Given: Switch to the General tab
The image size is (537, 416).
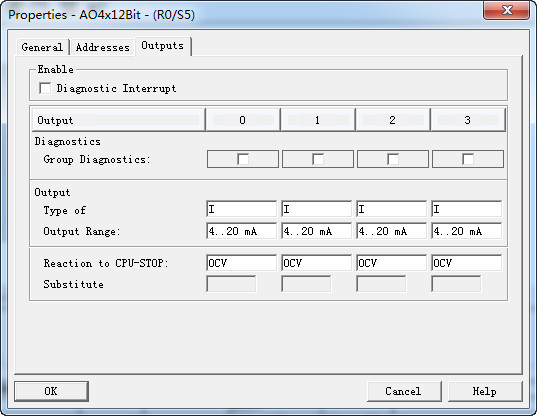Looking at the screenshot, I should [42, 47].
